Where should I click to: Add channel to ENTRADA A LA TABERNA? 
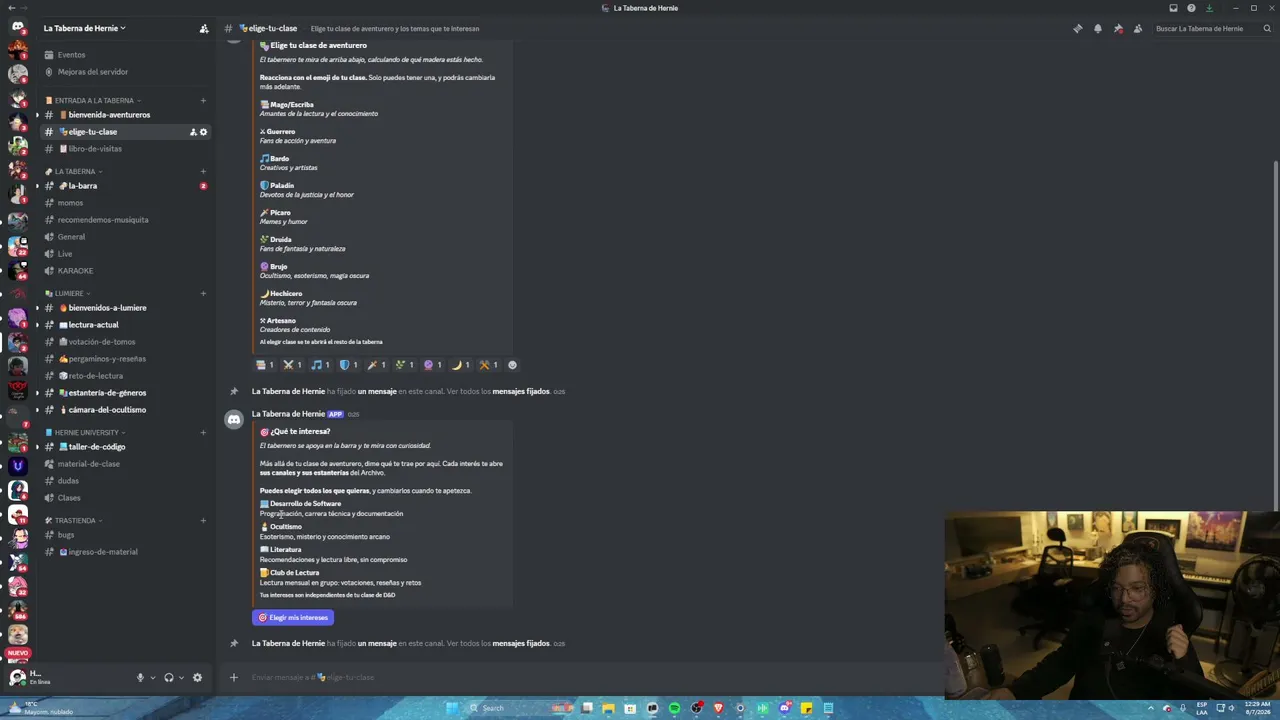(x=203, y=100)
